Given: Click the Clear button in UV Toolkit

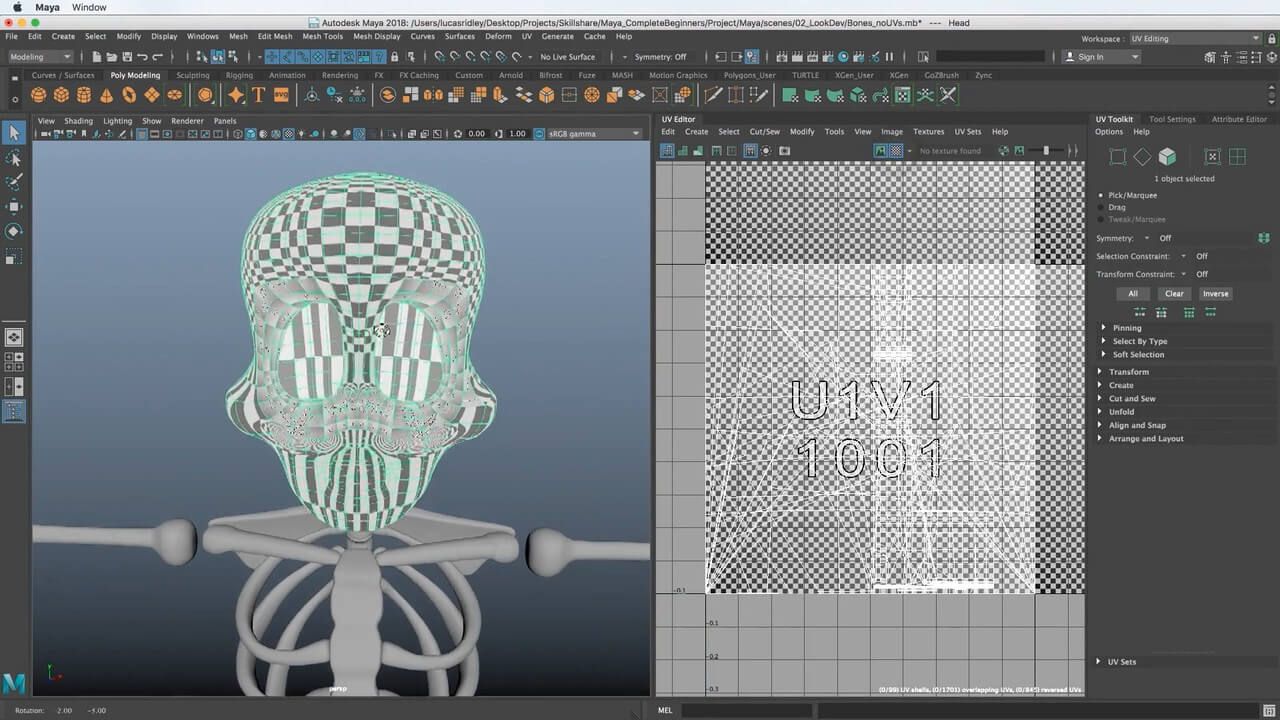Looking at the screenshot, I should (x=1174, y=294).
